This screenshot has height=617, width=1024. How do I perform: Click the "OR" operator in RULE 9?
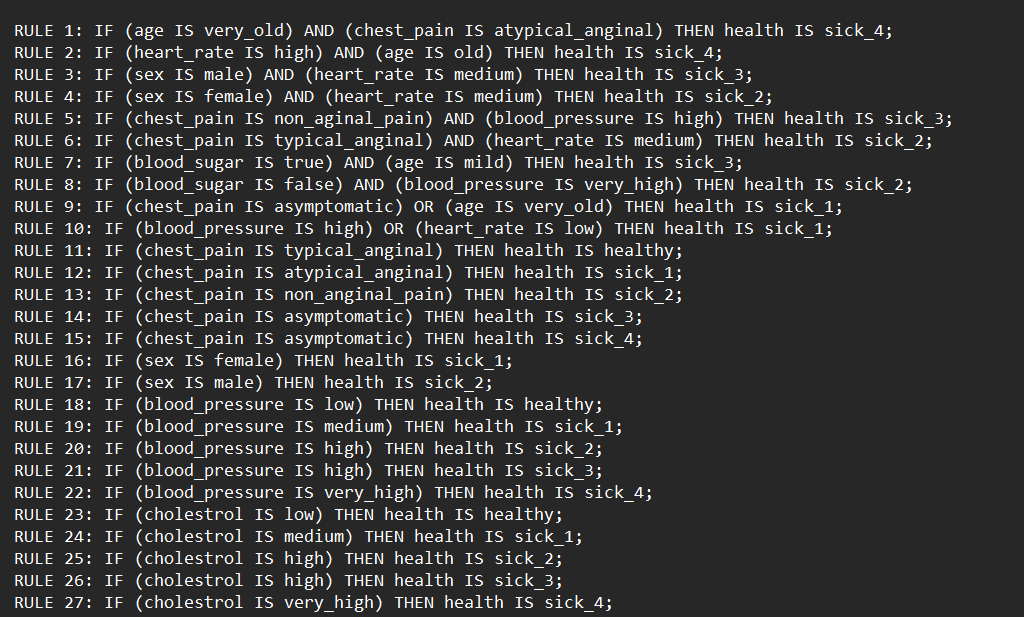coord(424,206)
